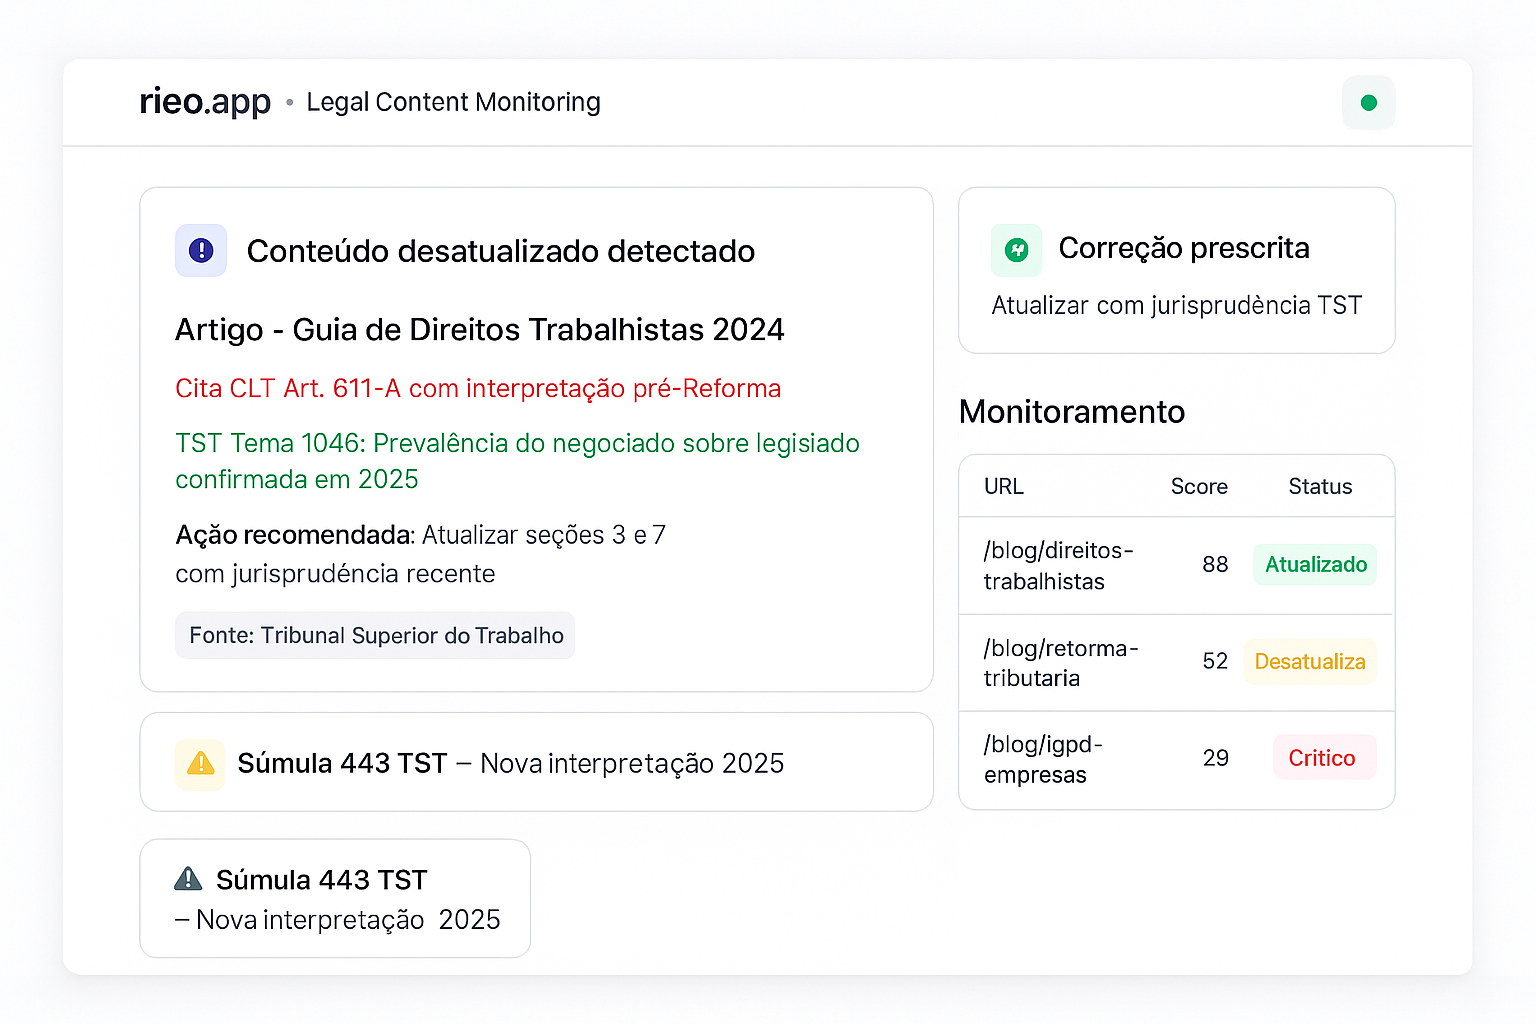
Task: Click the Status column header
Action: click(1320, 486)
